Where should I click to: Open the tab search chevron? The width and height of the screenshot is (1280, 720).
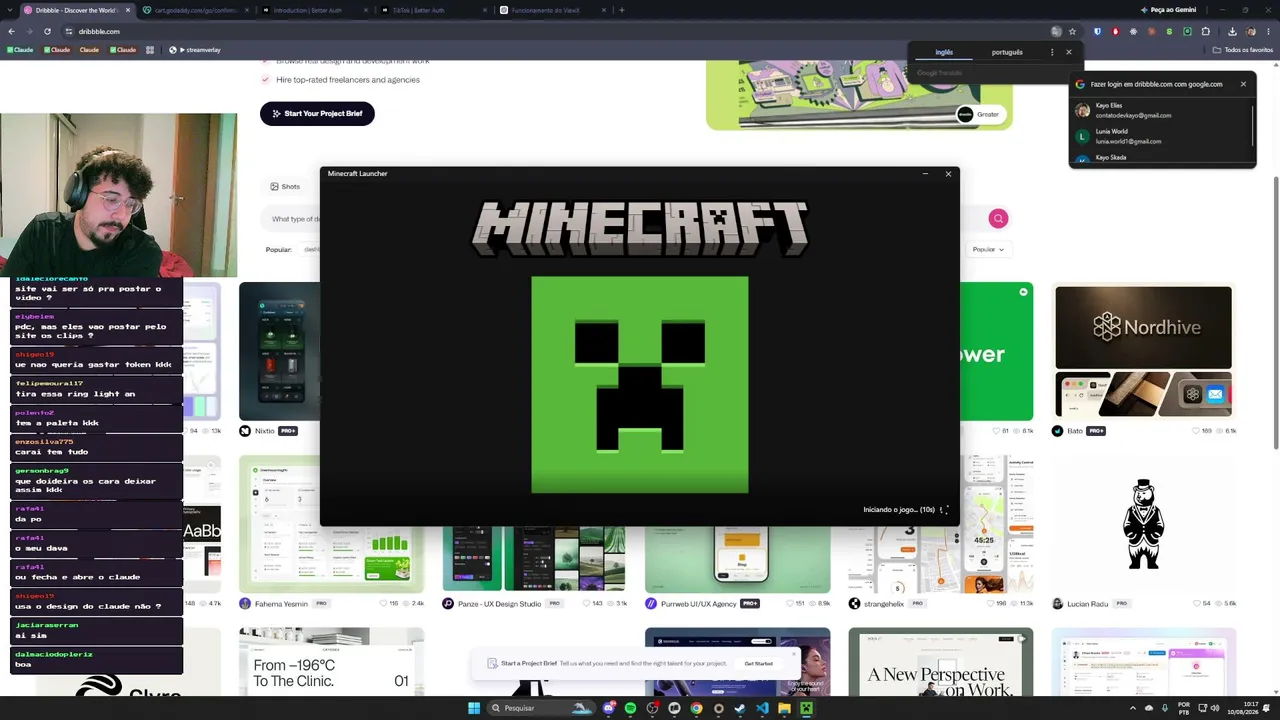point(8,10)
